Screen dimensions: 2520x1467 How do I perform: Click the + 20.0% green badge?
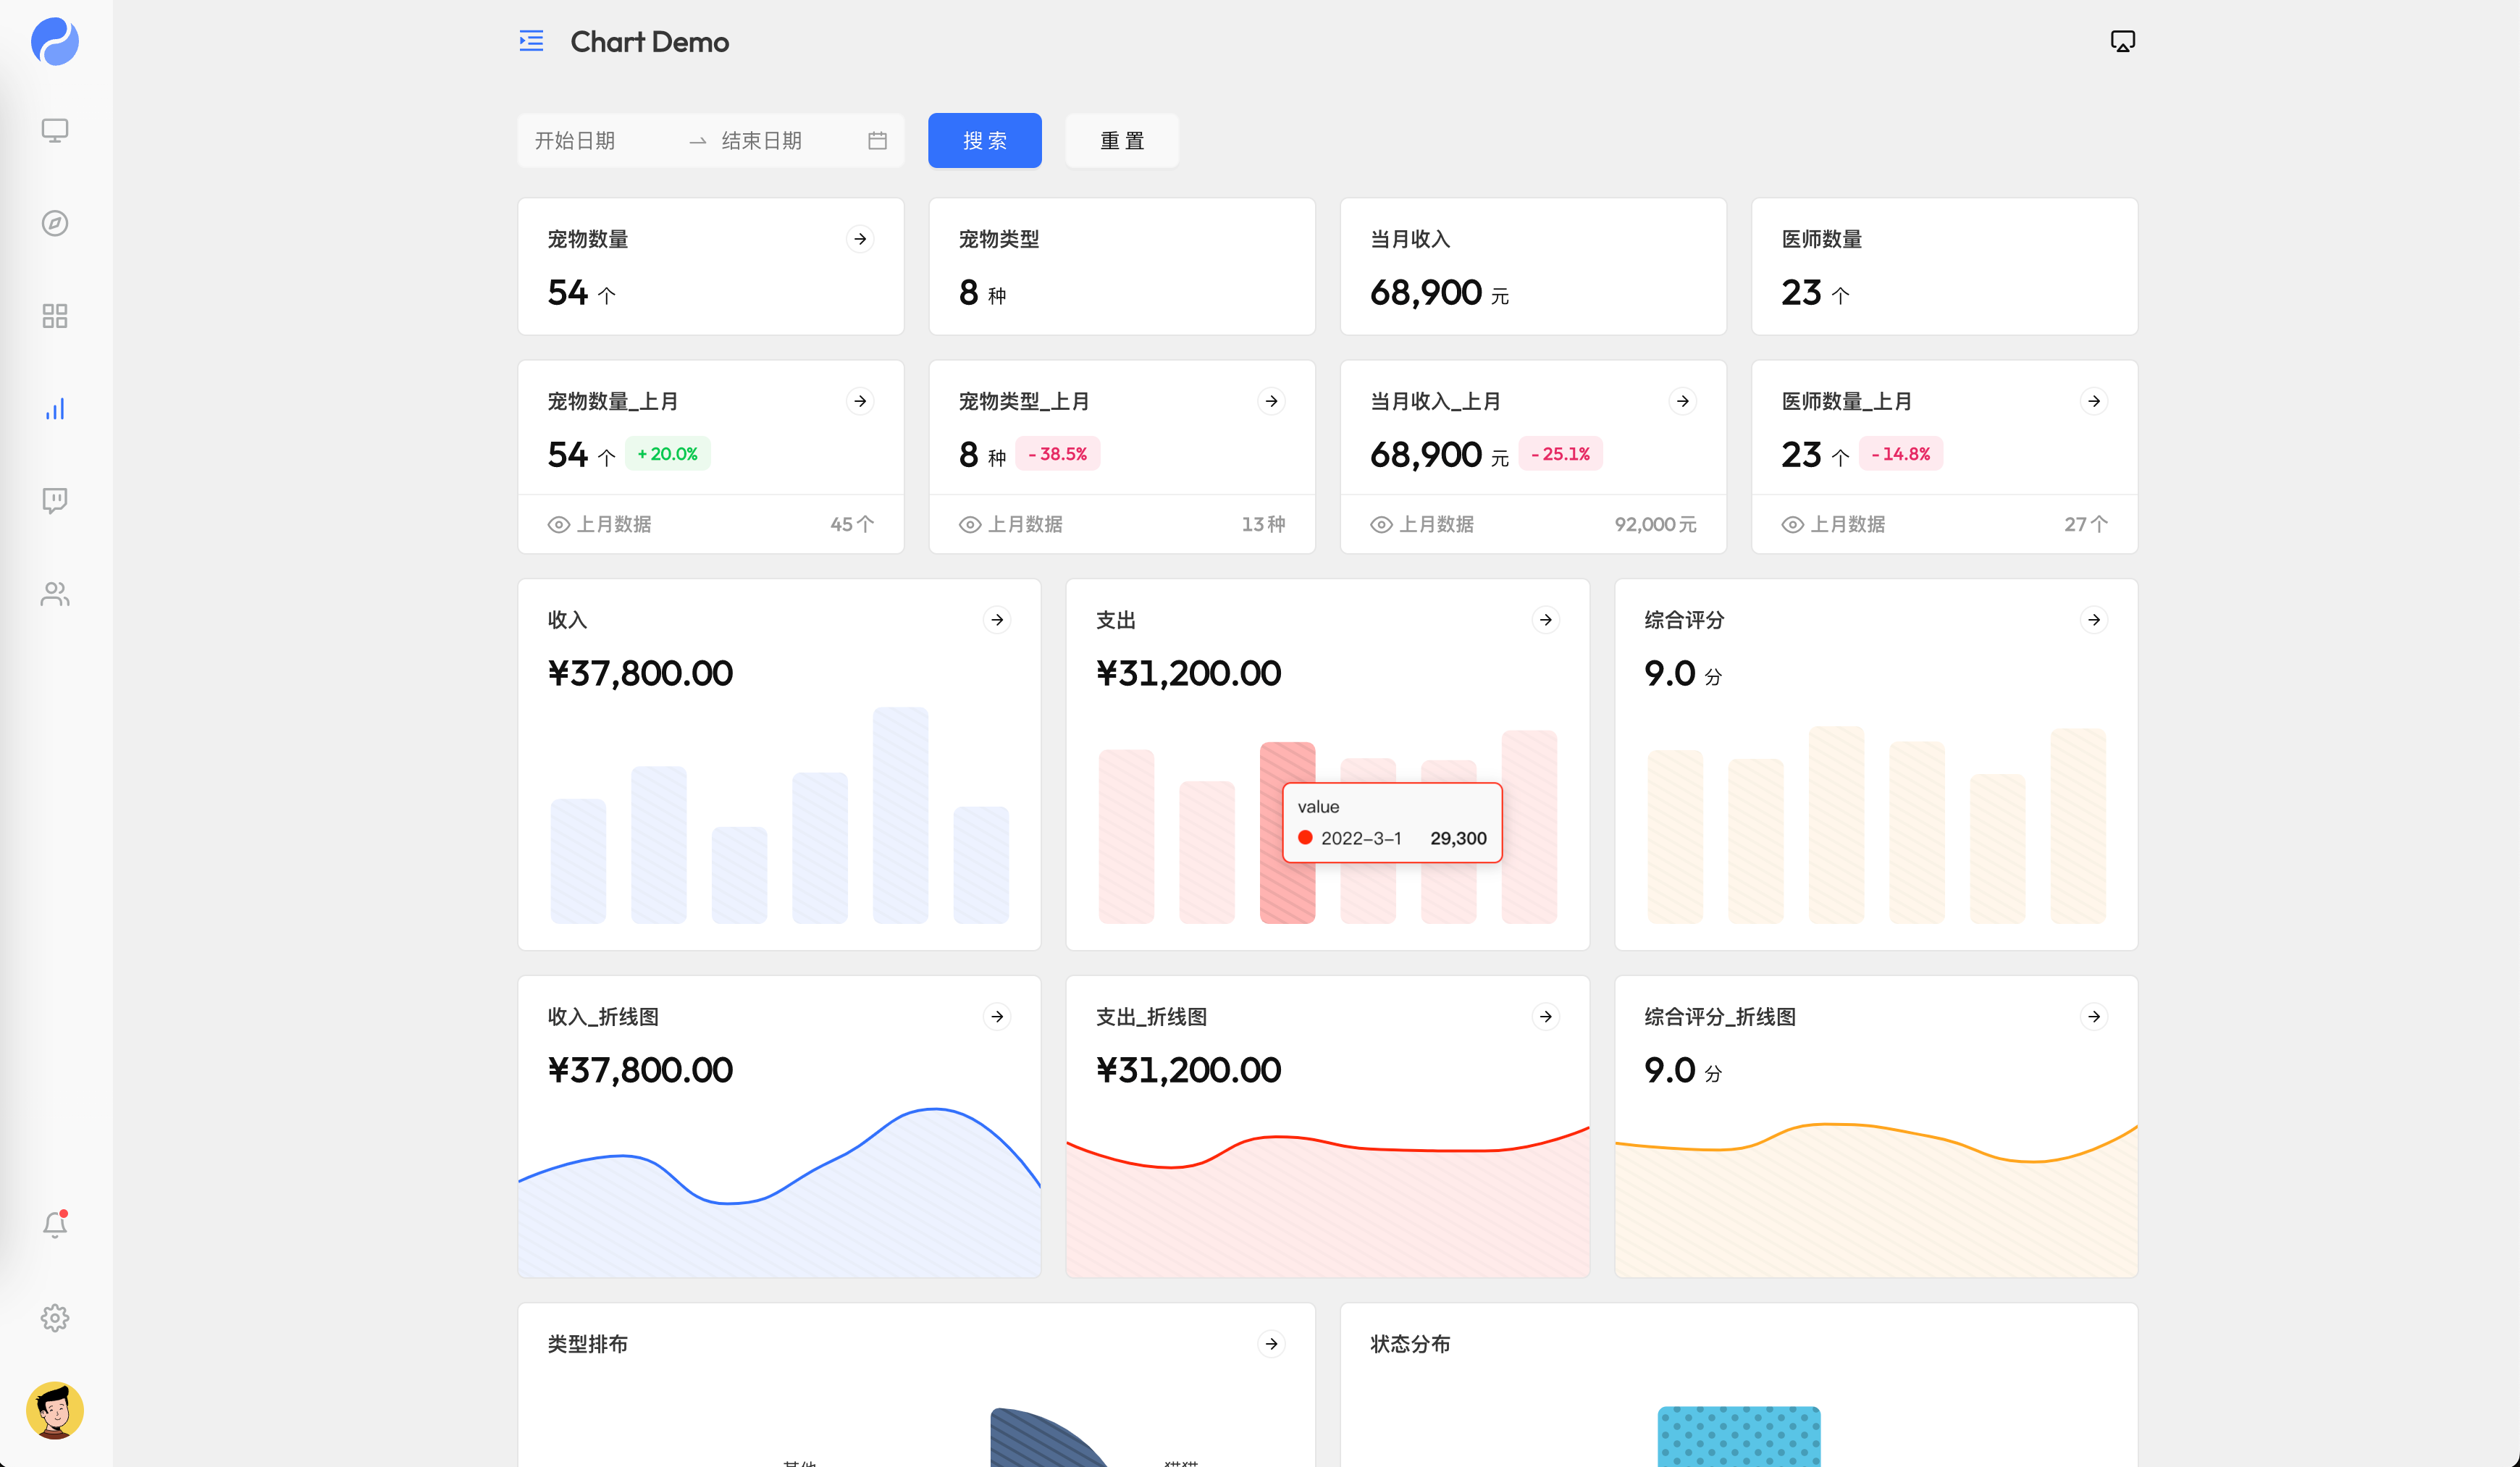tap(667, 453)
